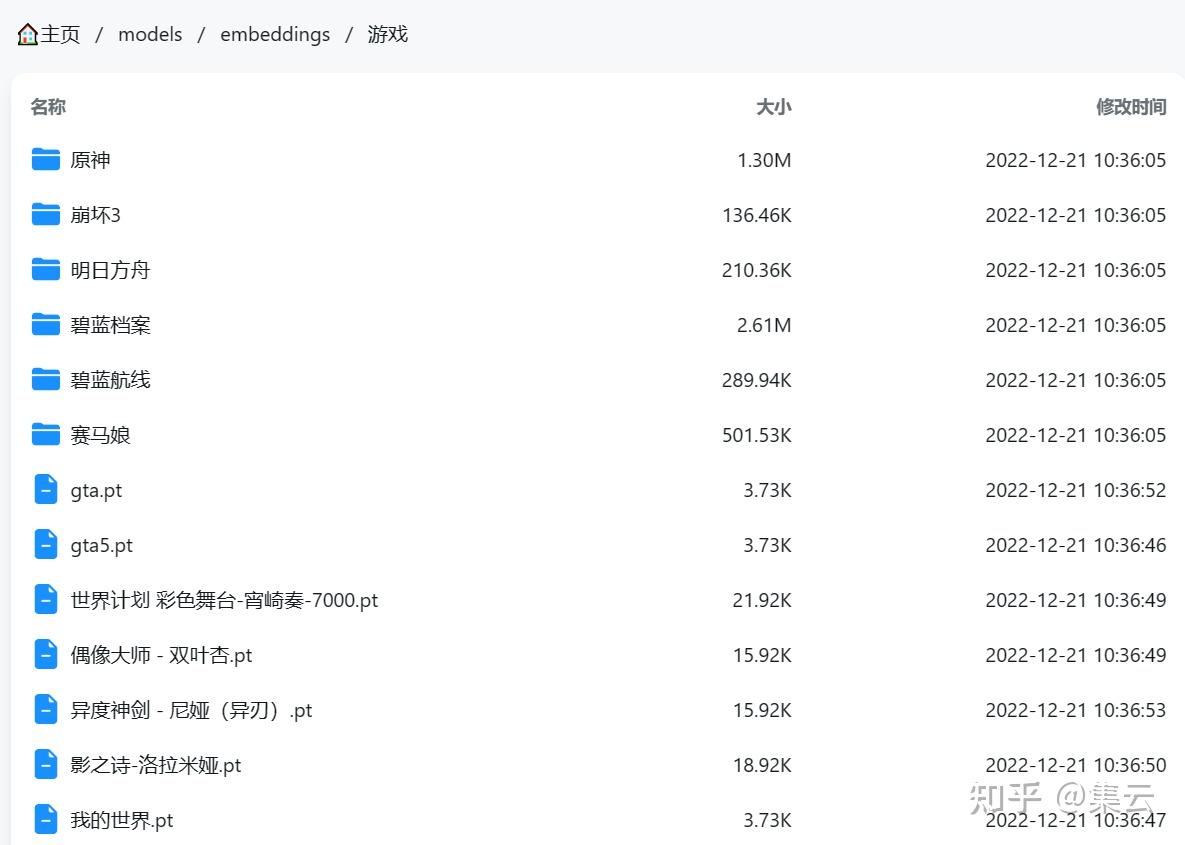Screen dimensions: 1185x845
Task: Click the 136.46K size value
Action: 756,215
